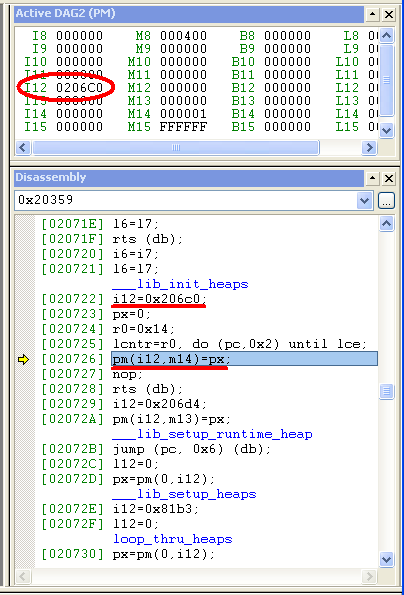Select the loop_thru_heaps label
404x595 pixels.
point(173,539)
